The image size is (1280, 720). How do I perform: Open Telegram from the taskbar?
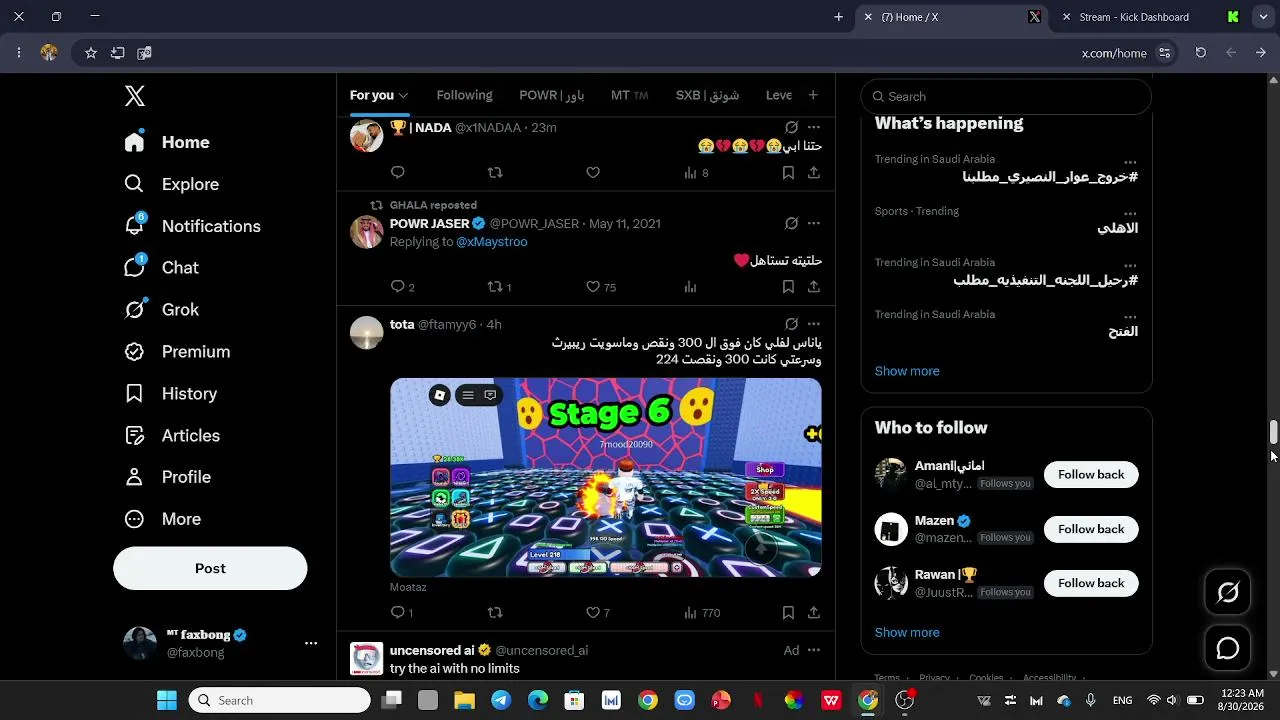501,701
